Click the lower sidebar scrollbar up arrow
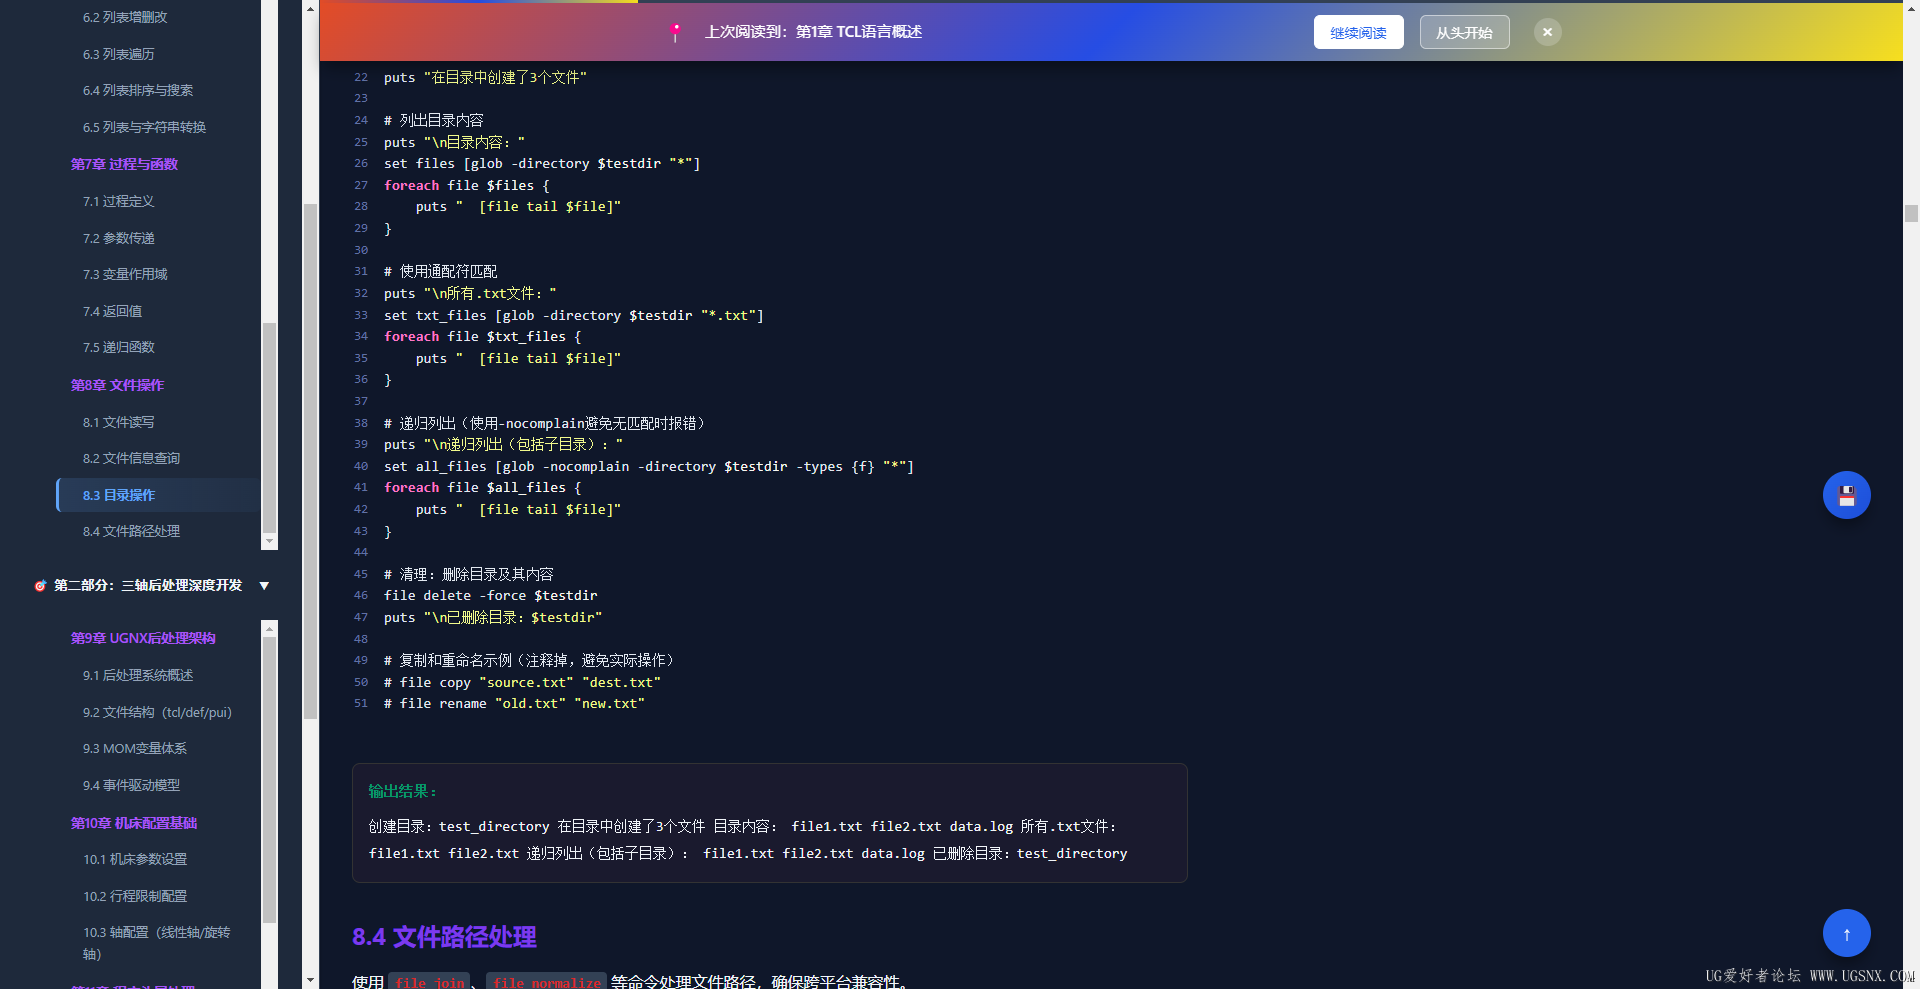The width and height of the screenshot is (1920, 989). 269,629
